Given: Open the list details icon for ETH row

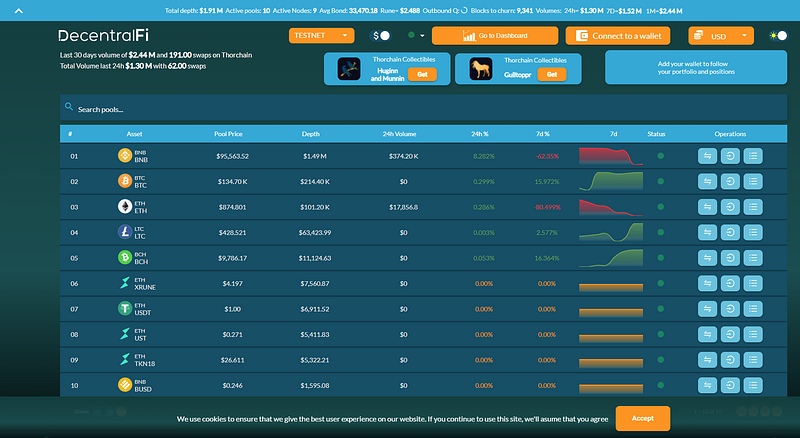Looking at the screenshot, I should point(753,207).
